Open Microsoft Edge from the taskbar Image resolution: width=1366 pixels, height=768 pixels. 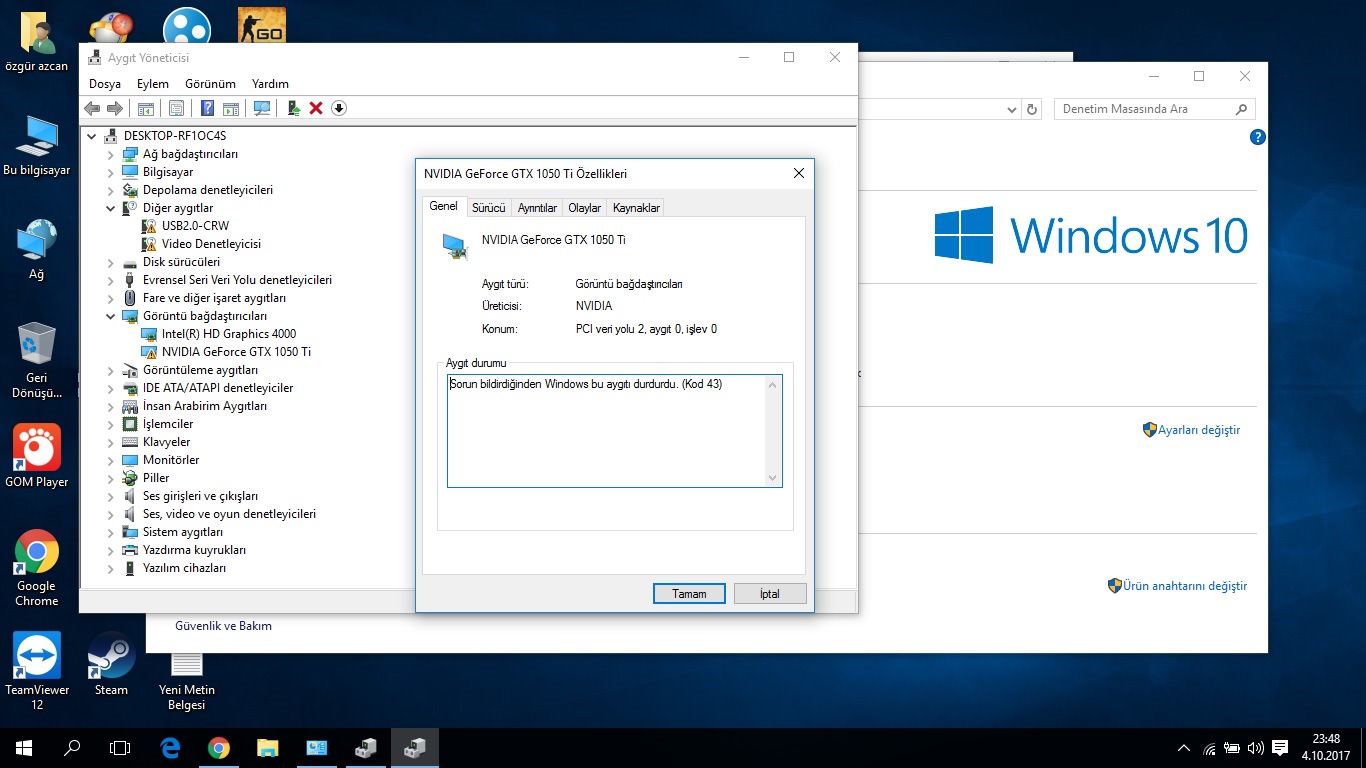pos(170,747)
